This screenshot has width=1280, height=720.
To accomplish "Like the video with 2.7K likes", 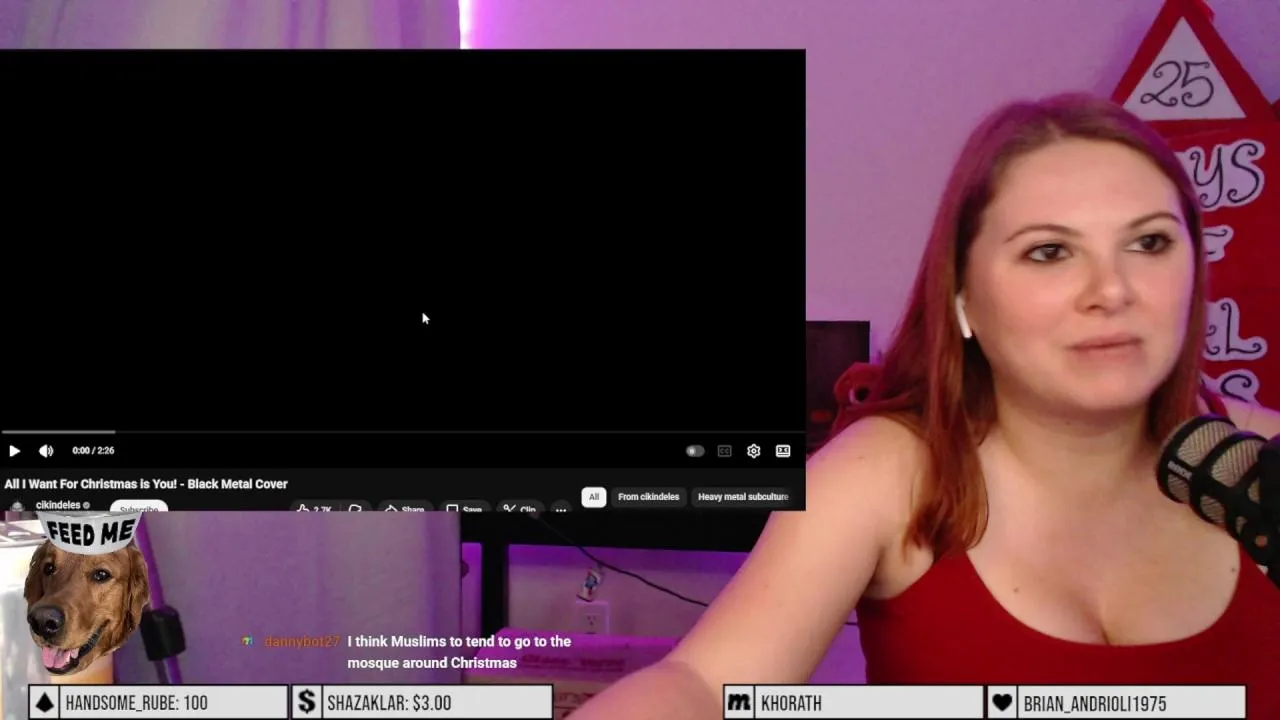I will click(x=315, y=508).
